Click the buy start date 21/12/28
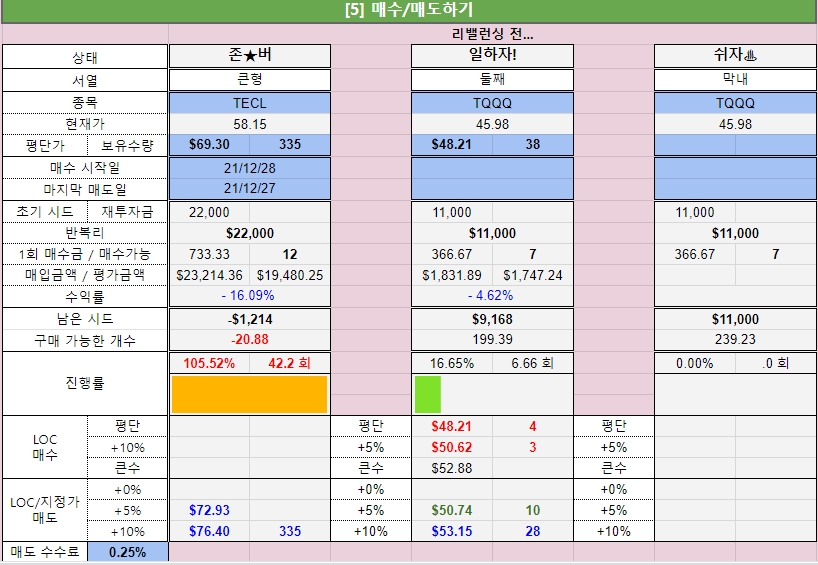This screenshot has height=565, width=818. (x=250, y=168)
